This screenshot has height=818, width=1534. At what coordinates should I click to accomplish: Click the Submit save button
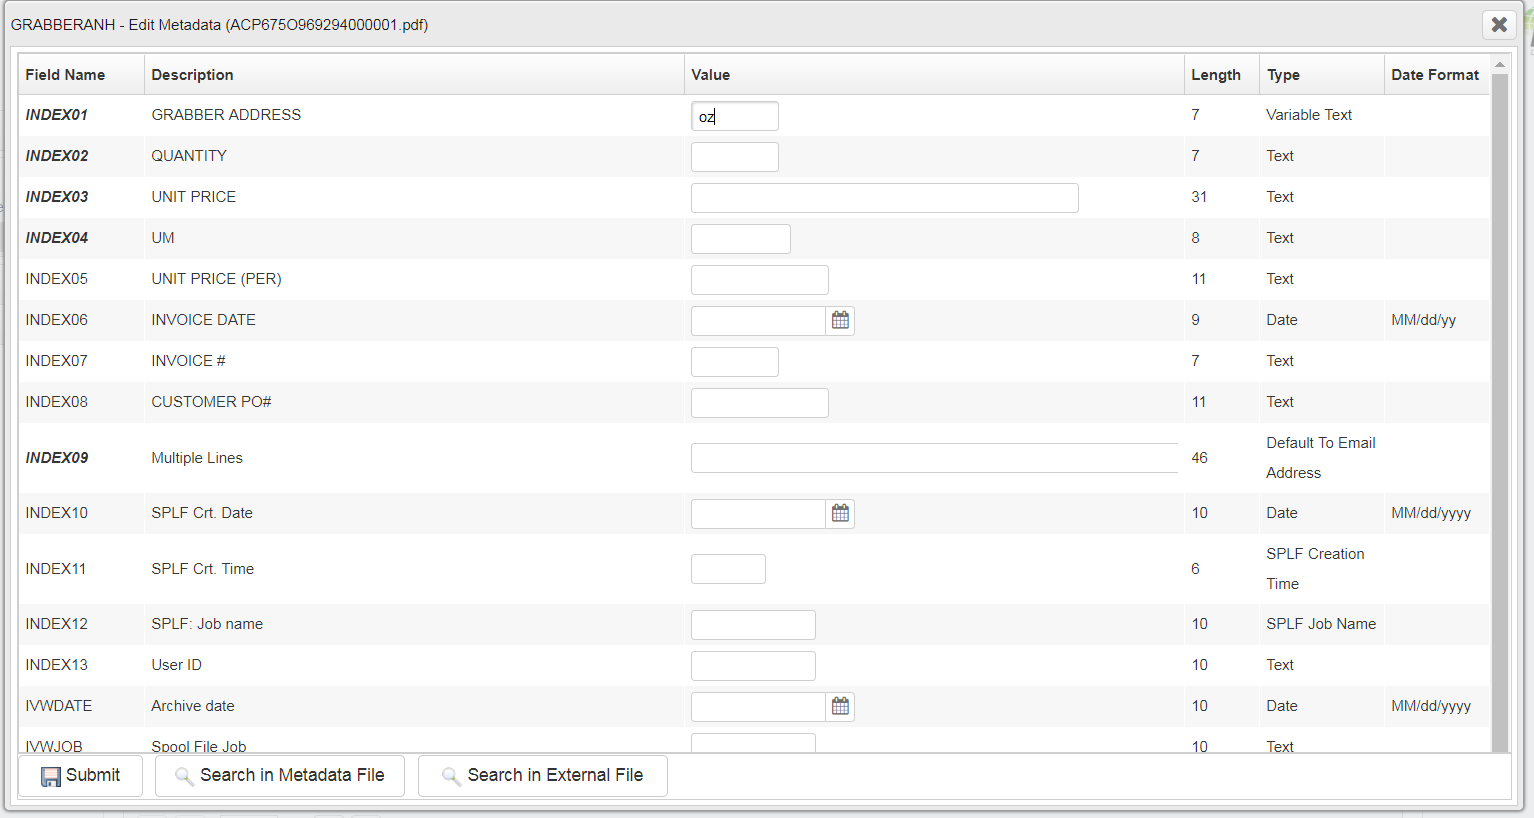pos(80,776)
